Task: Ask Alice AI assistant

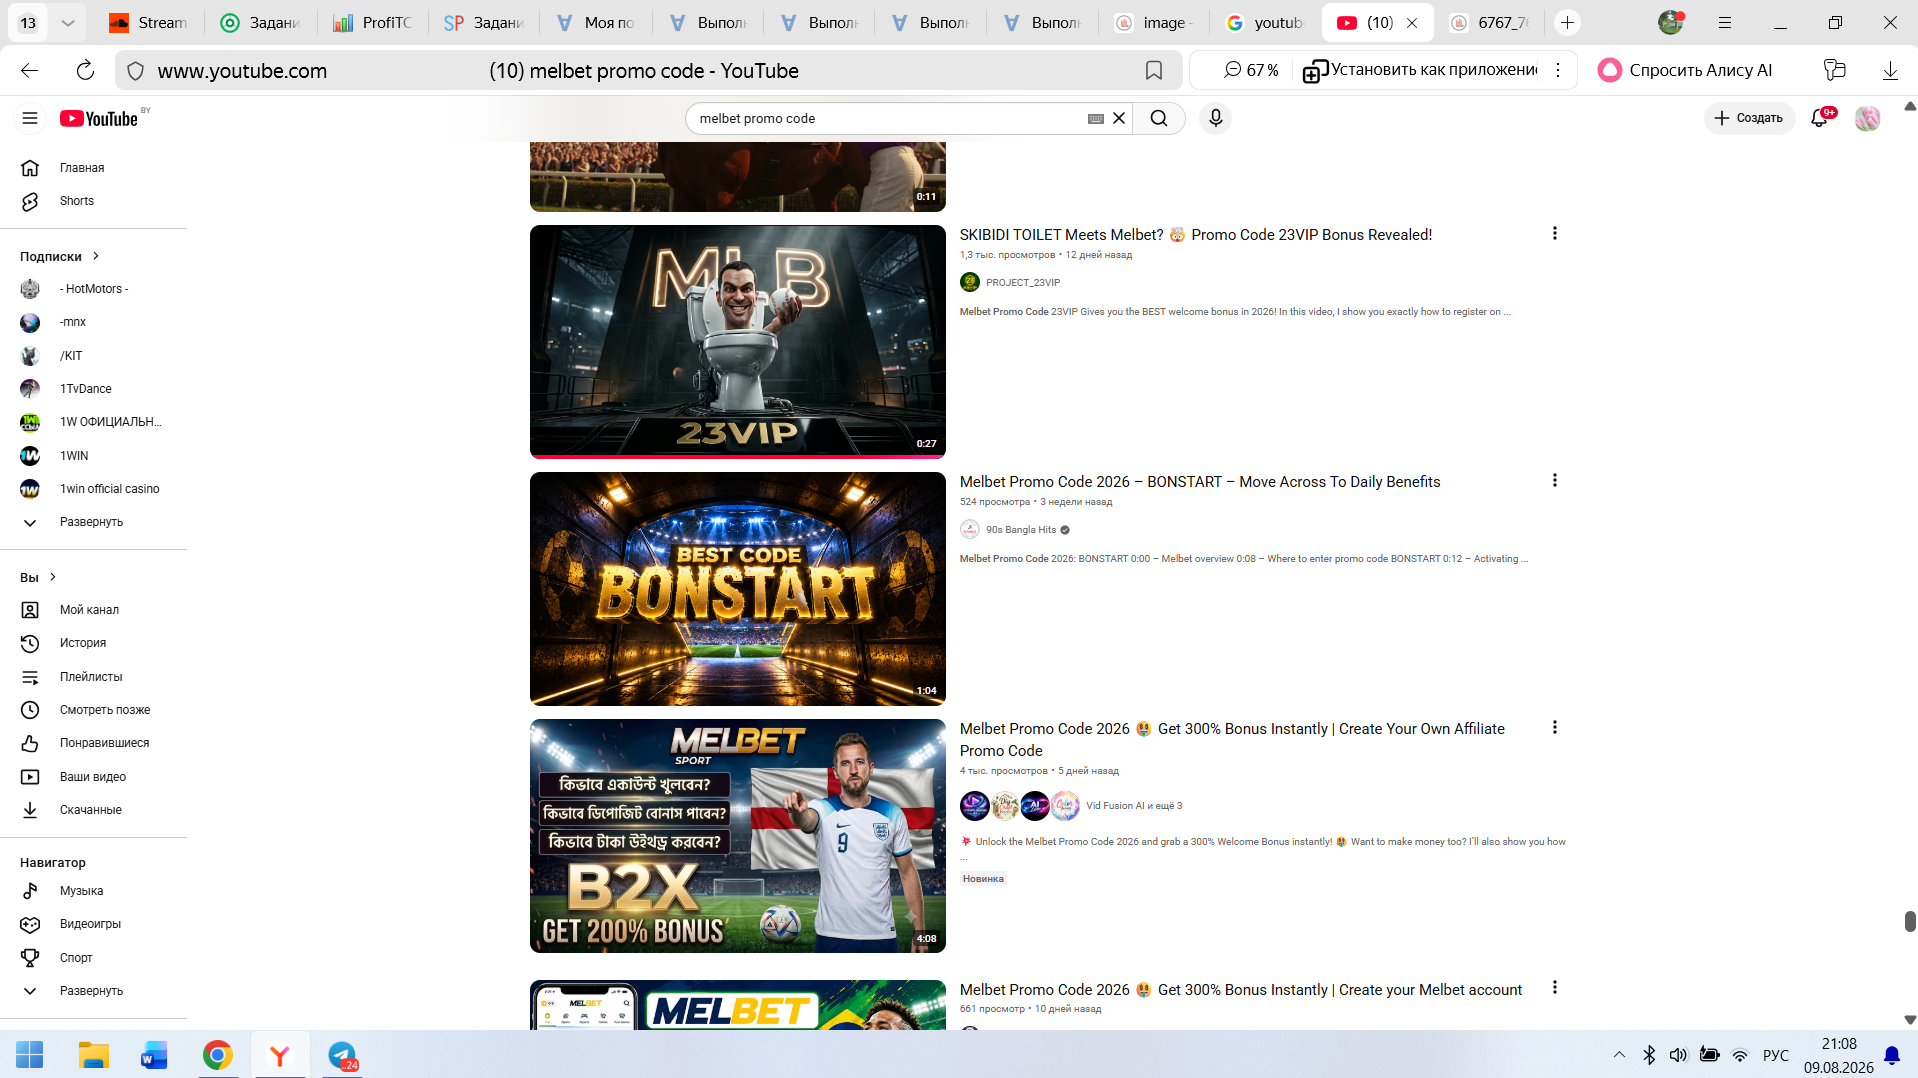Action: 1686,70
